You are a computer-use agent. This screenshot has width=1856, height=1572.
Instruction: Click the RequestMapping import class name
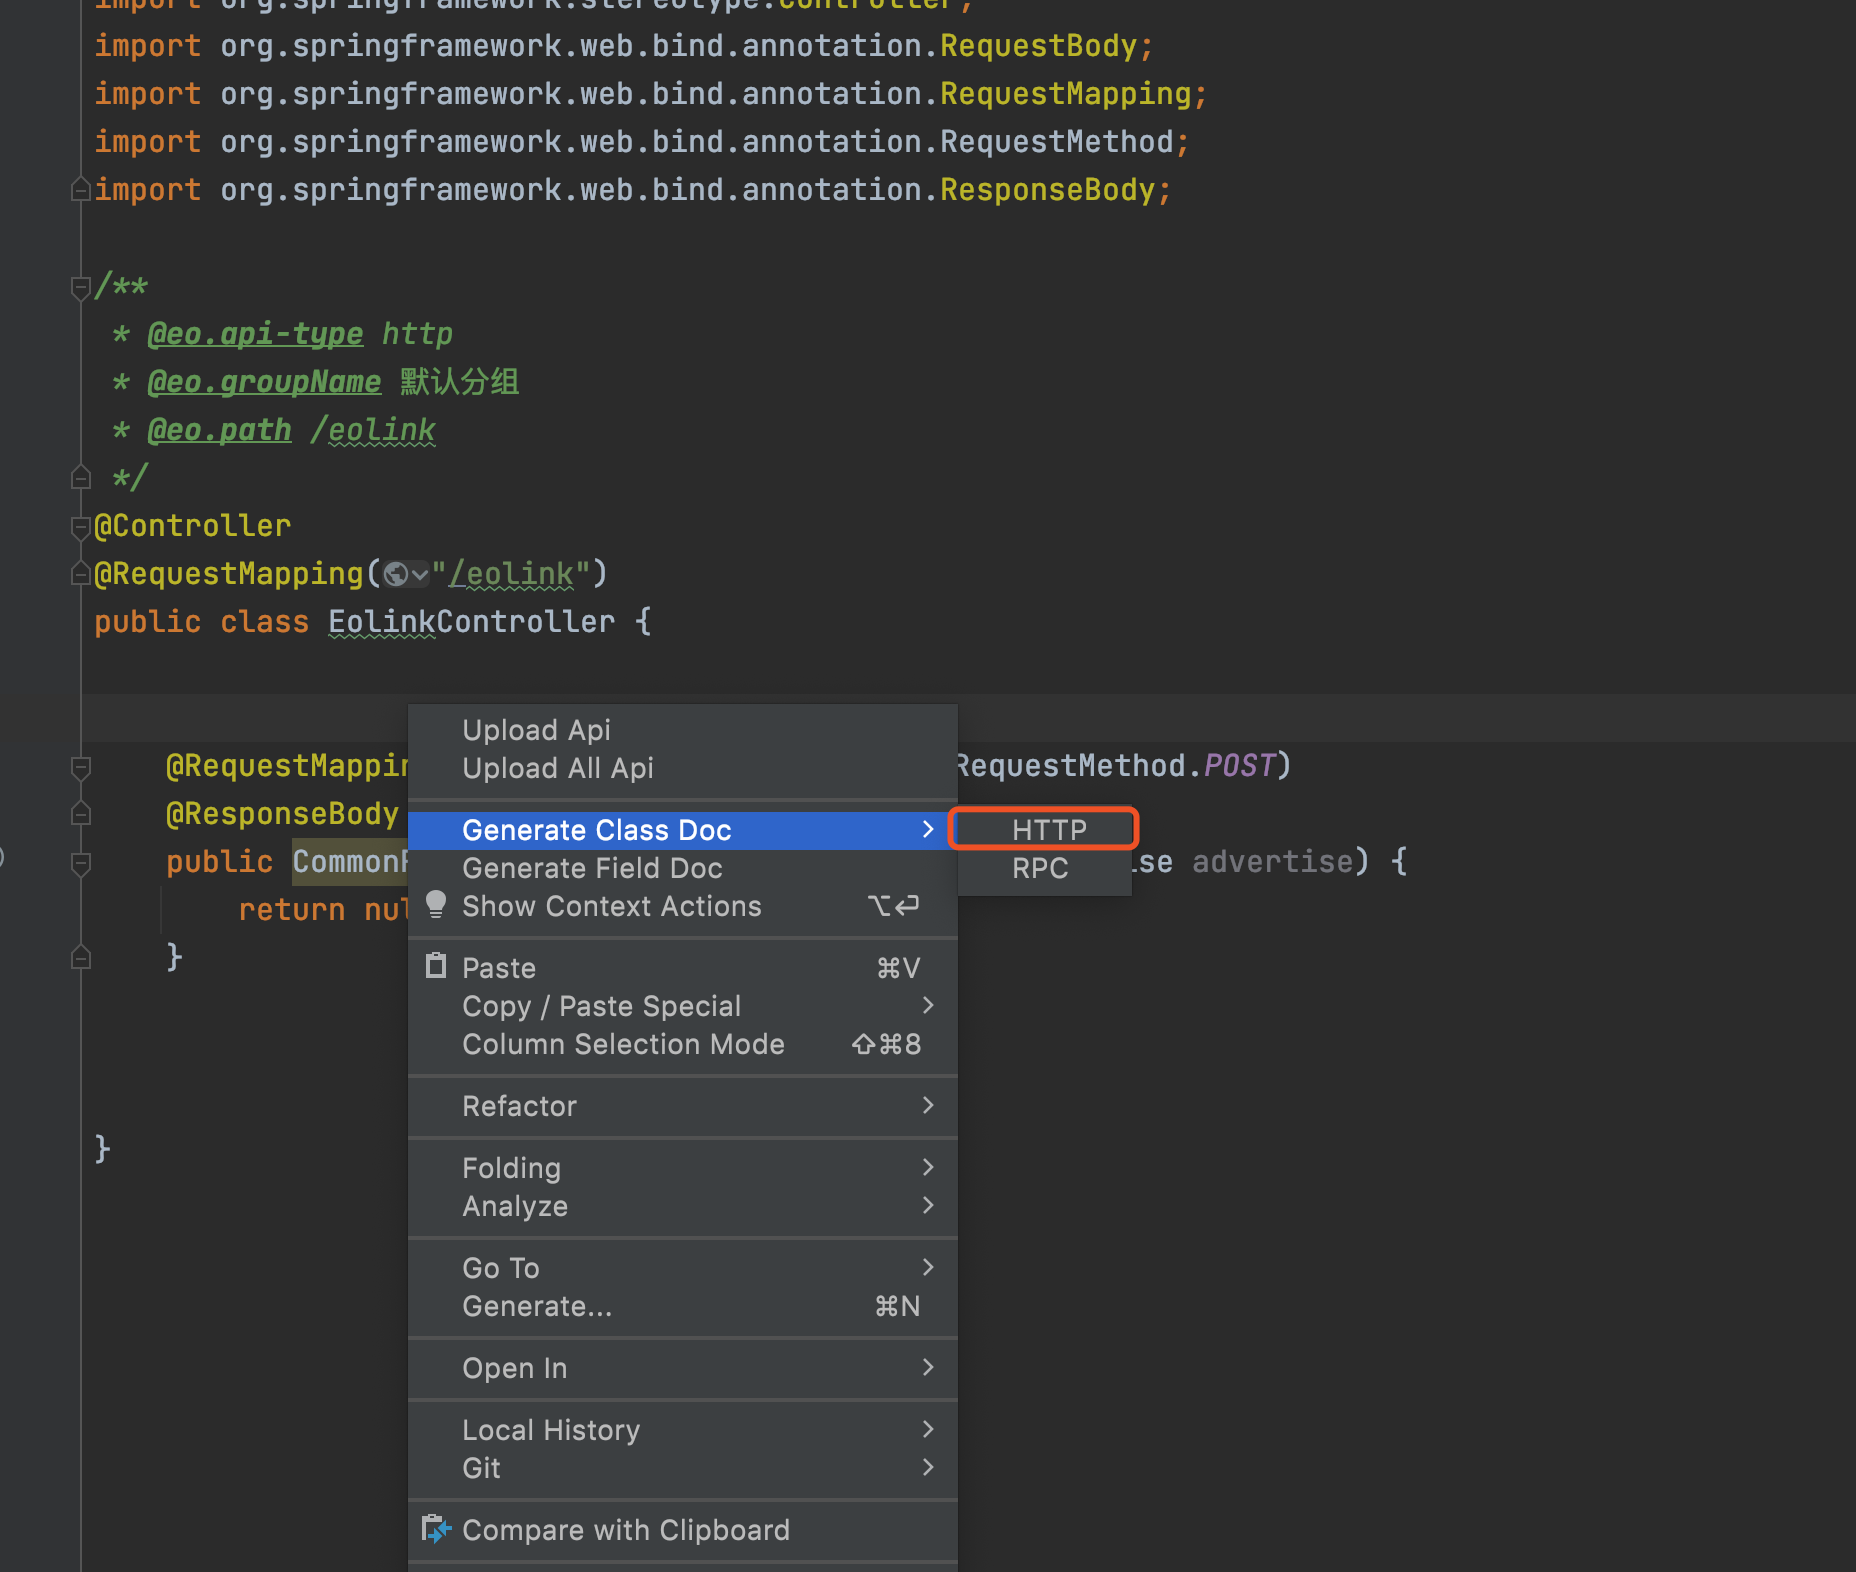click(x=1065, y=94)
